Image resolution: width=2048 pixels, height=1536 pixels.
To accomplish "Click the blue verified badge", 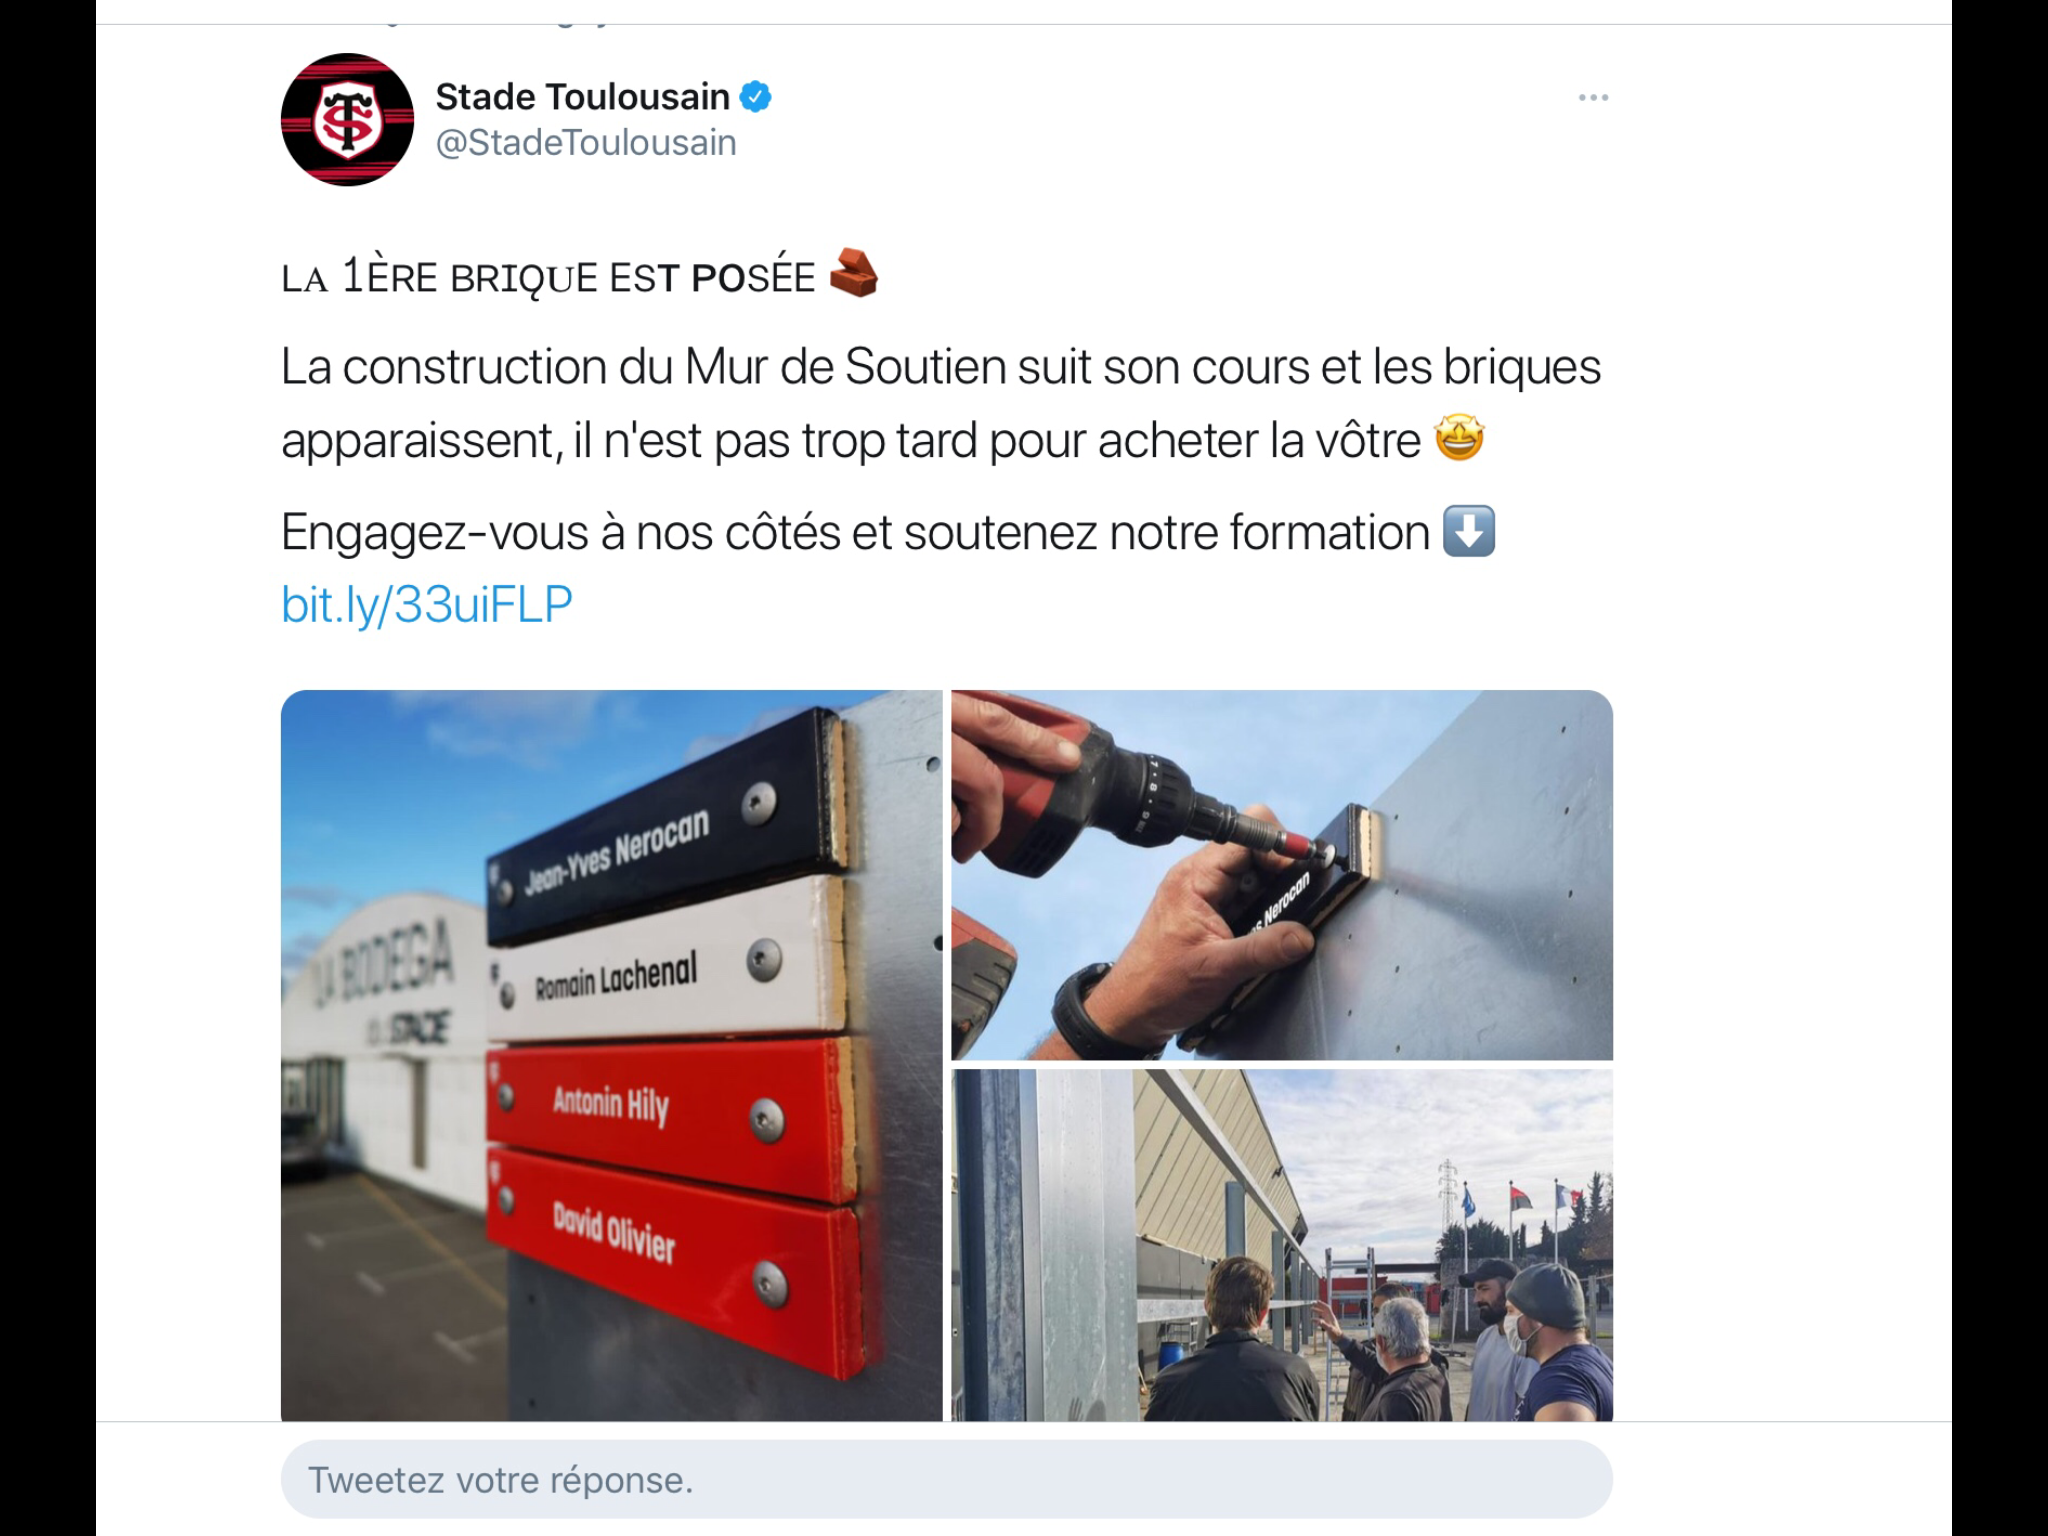I will pos(755,97).
